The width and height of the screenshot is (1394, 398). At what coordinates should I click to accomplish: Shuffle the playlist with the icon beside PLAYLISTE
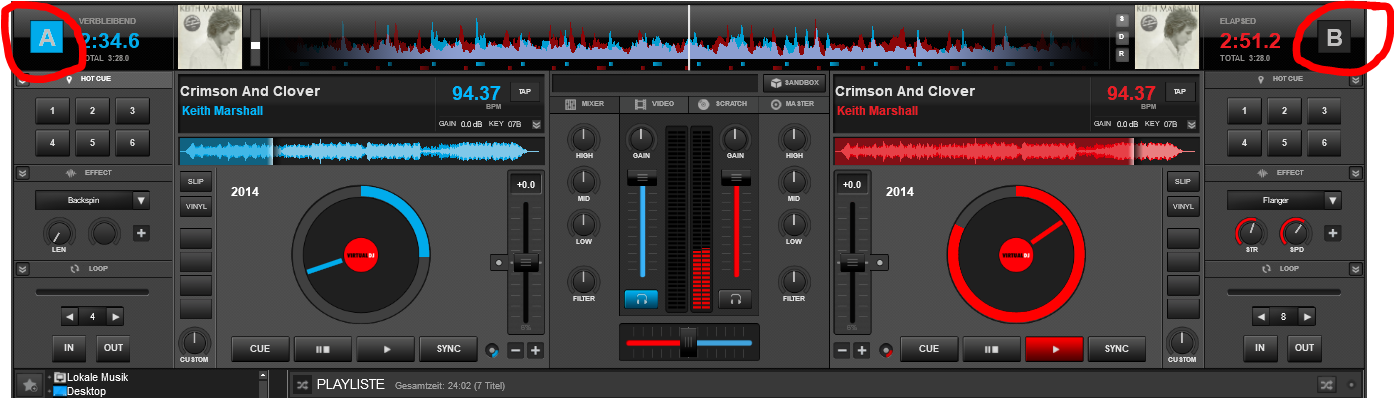pyautogui.click(x=302, y=384)
